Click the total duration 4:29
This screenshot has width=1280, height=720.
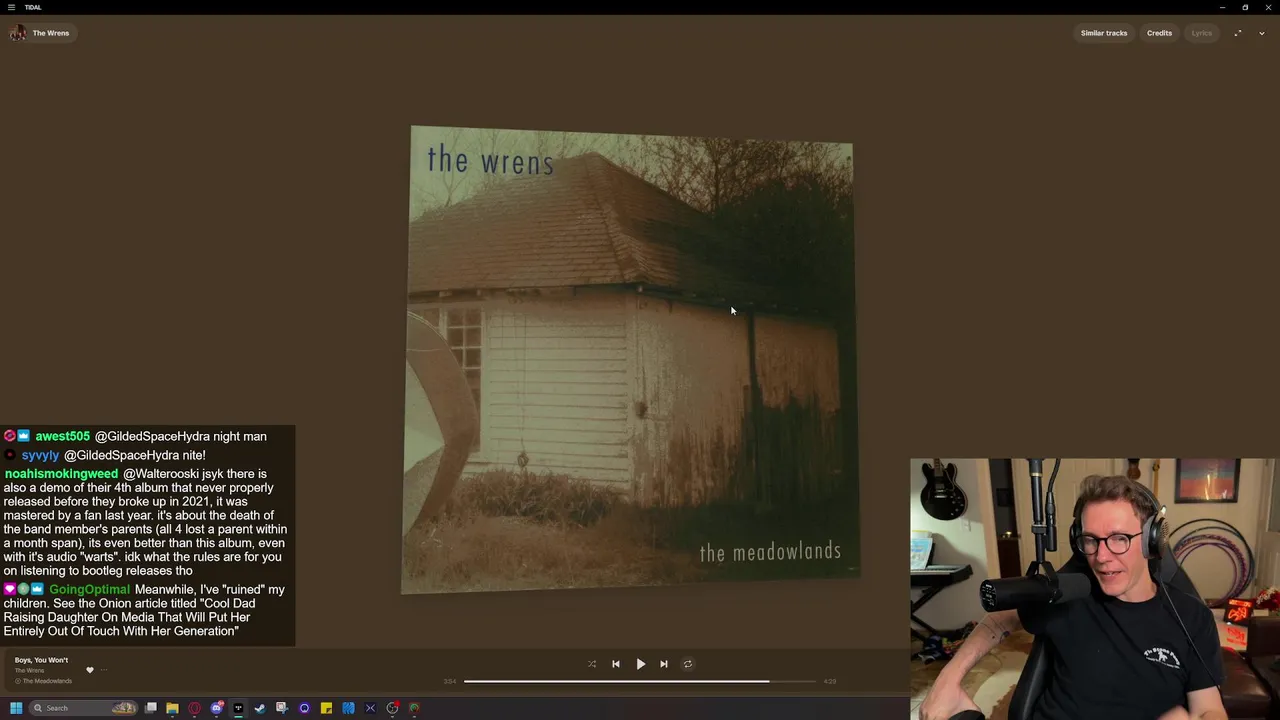829,681
